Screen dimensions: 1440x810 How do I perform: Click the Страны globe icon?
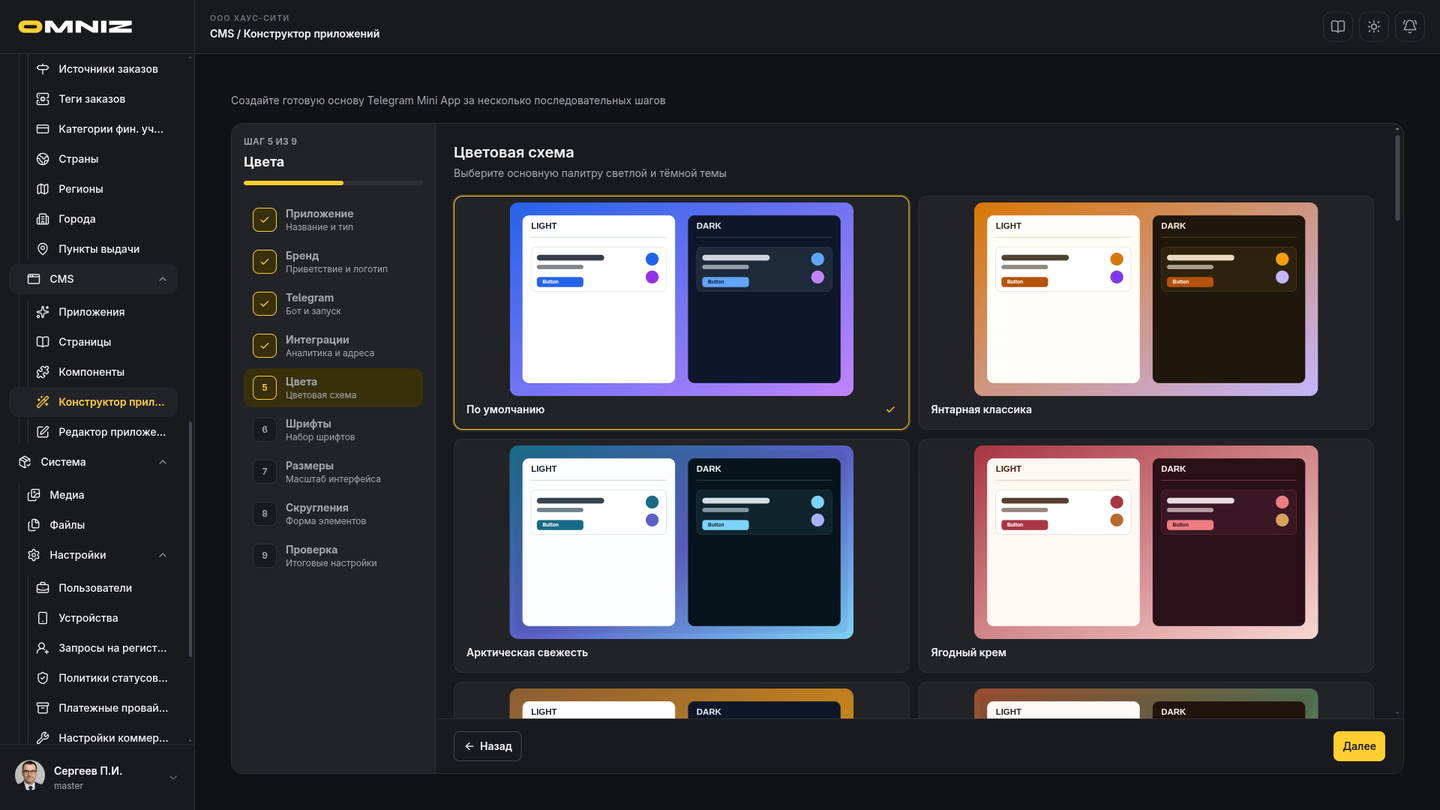(43, 159)
